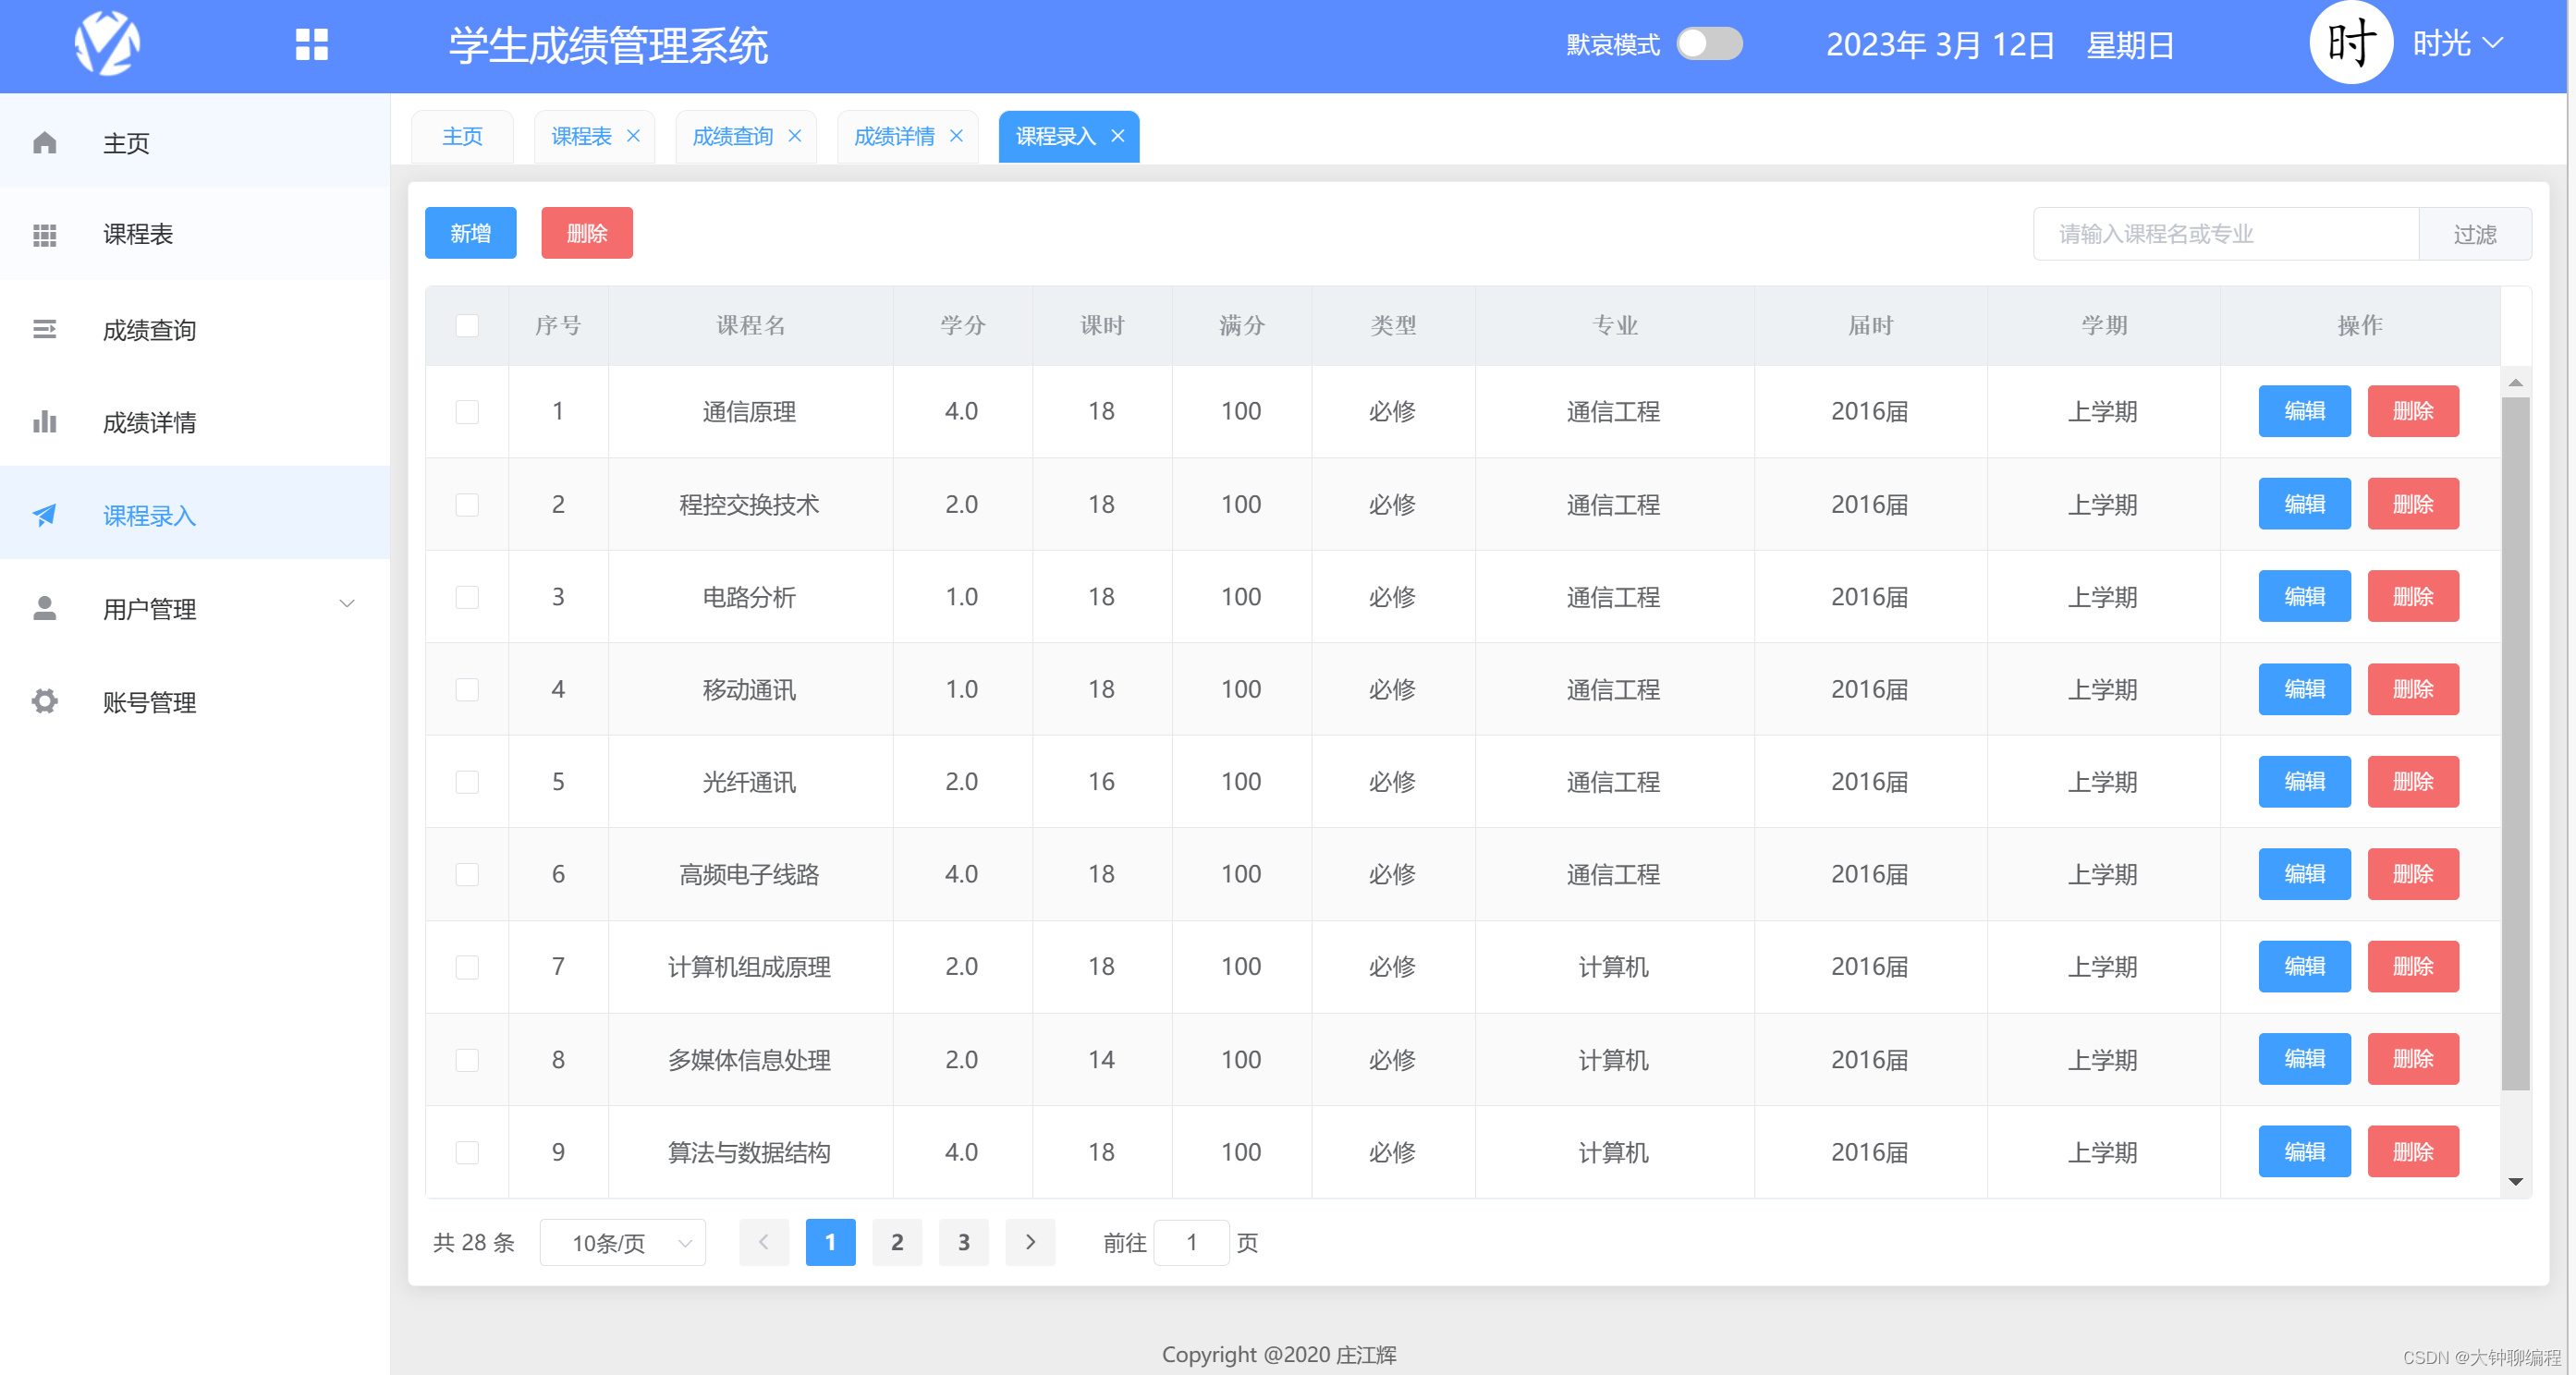The image size is (2576, 1375).
Task: Focus the course name search field
Action: pos(2225,234)
